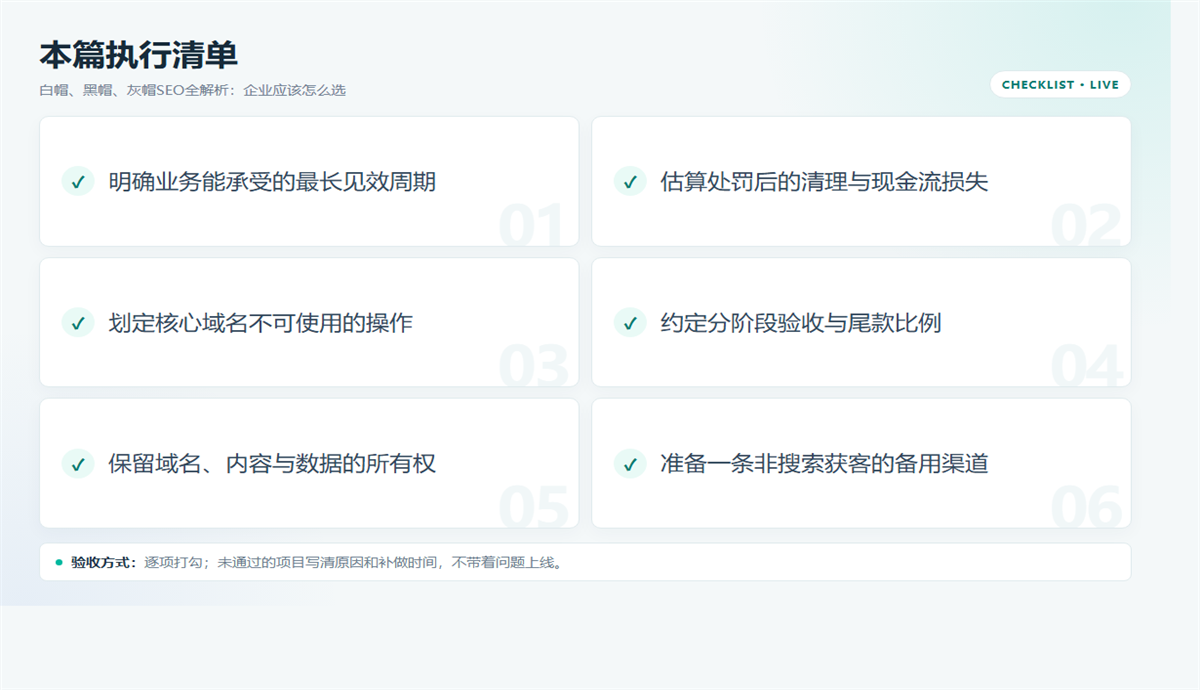The height and width of the screenshot is (690, 1200).
Task: Click the text 明确业务能承受的最长见效周期
Action: click(x=272, y=182)
